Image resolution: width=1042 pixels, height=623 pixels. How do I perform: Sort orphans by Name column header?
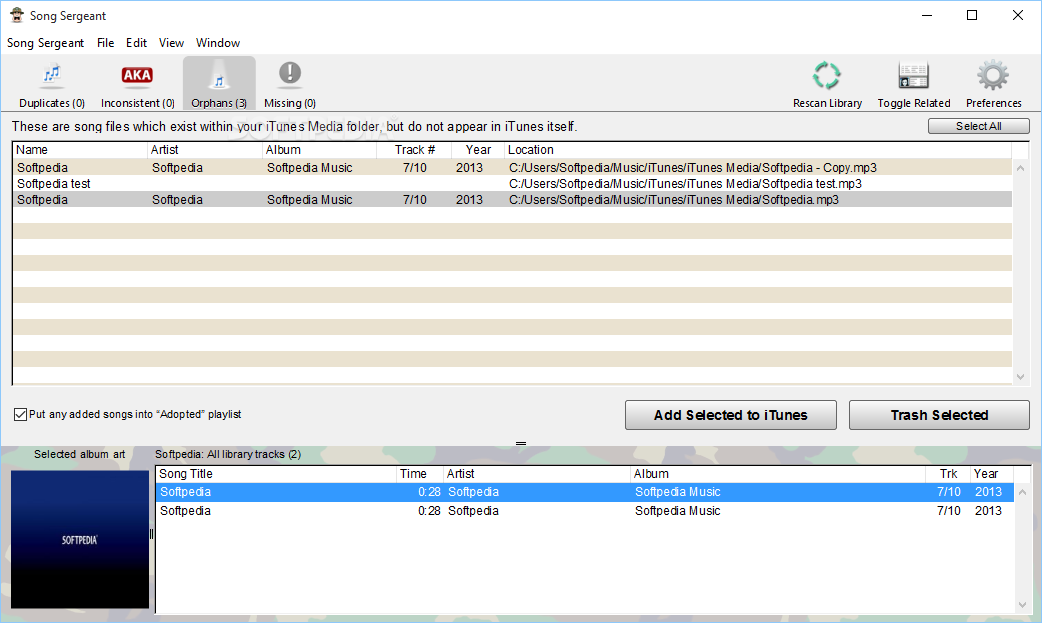pos(80,150)
